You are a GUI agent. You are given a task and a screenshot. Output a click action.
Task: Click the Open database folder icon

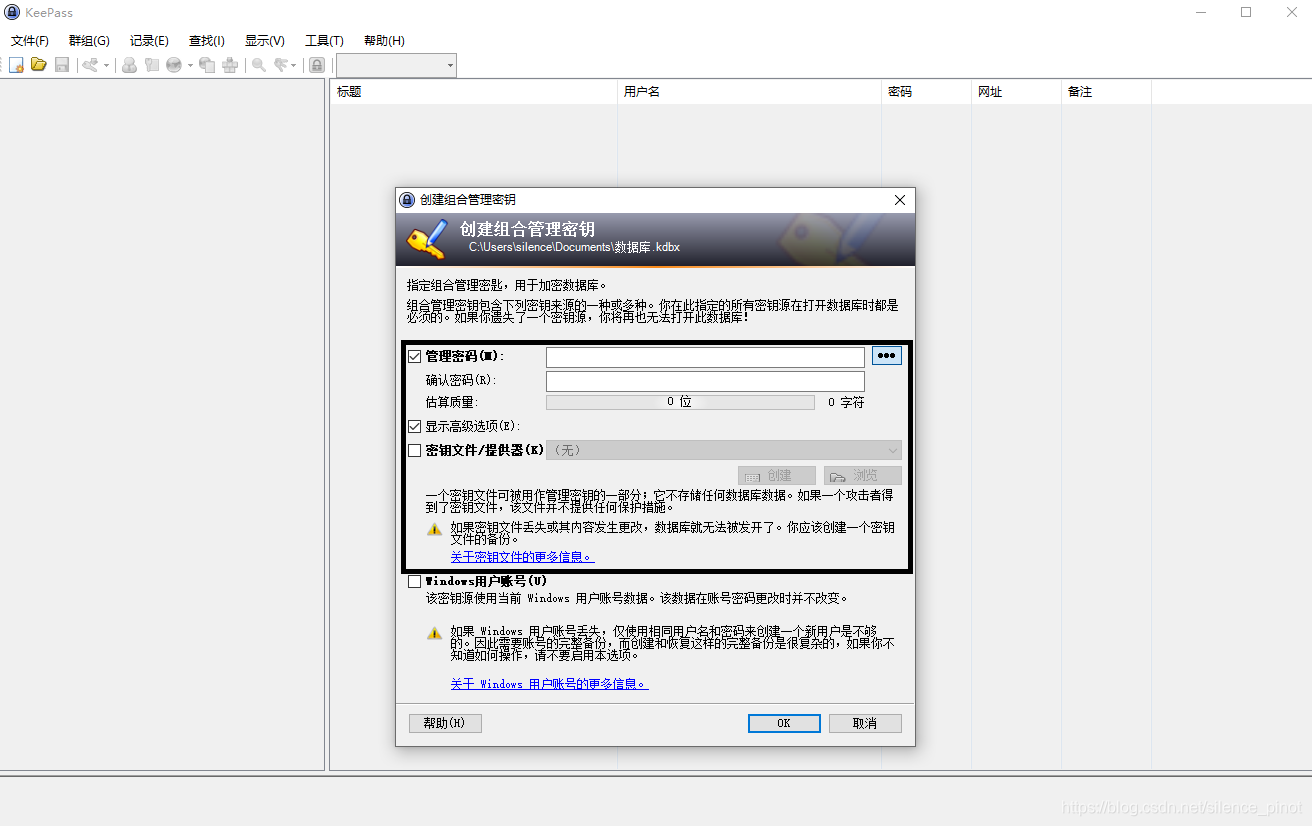pos(38,65)
